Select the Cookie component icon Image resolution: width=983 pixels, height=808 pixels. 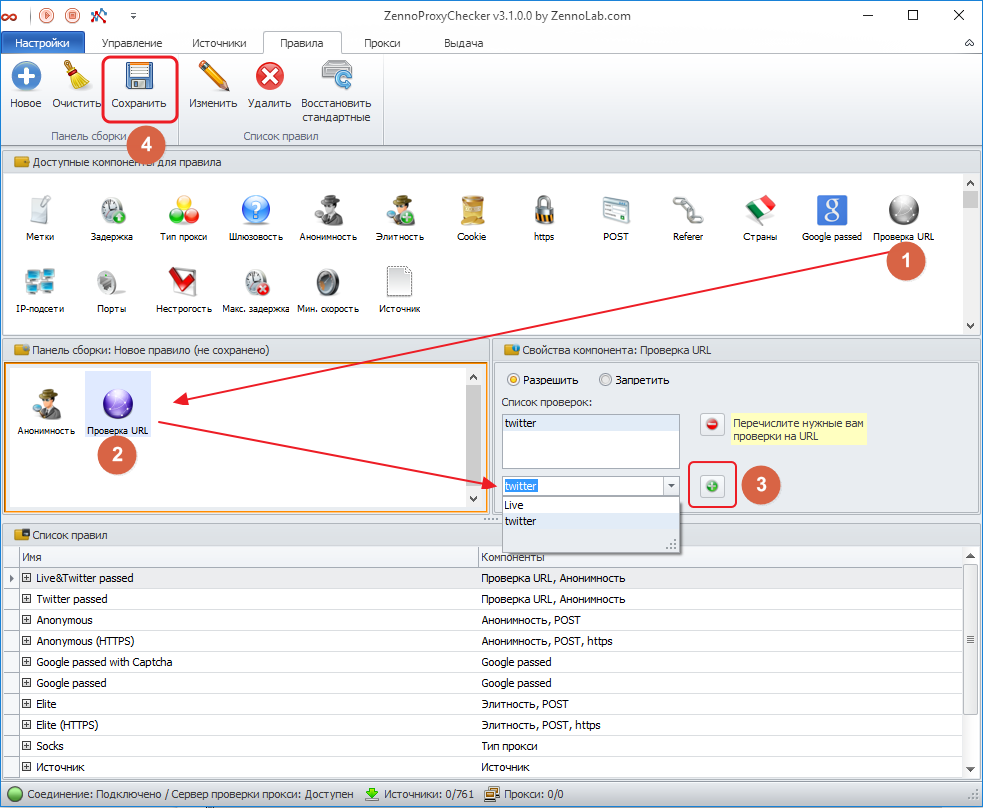471,211
